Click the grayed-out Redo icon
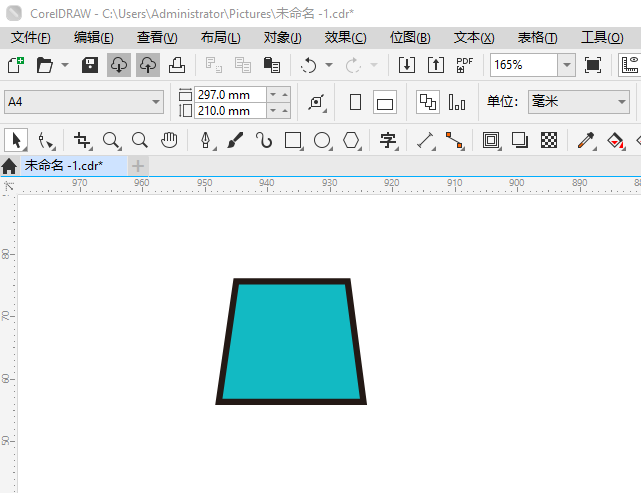The height and width of the screenshot is (493, 641). click(x=354, y=65)
